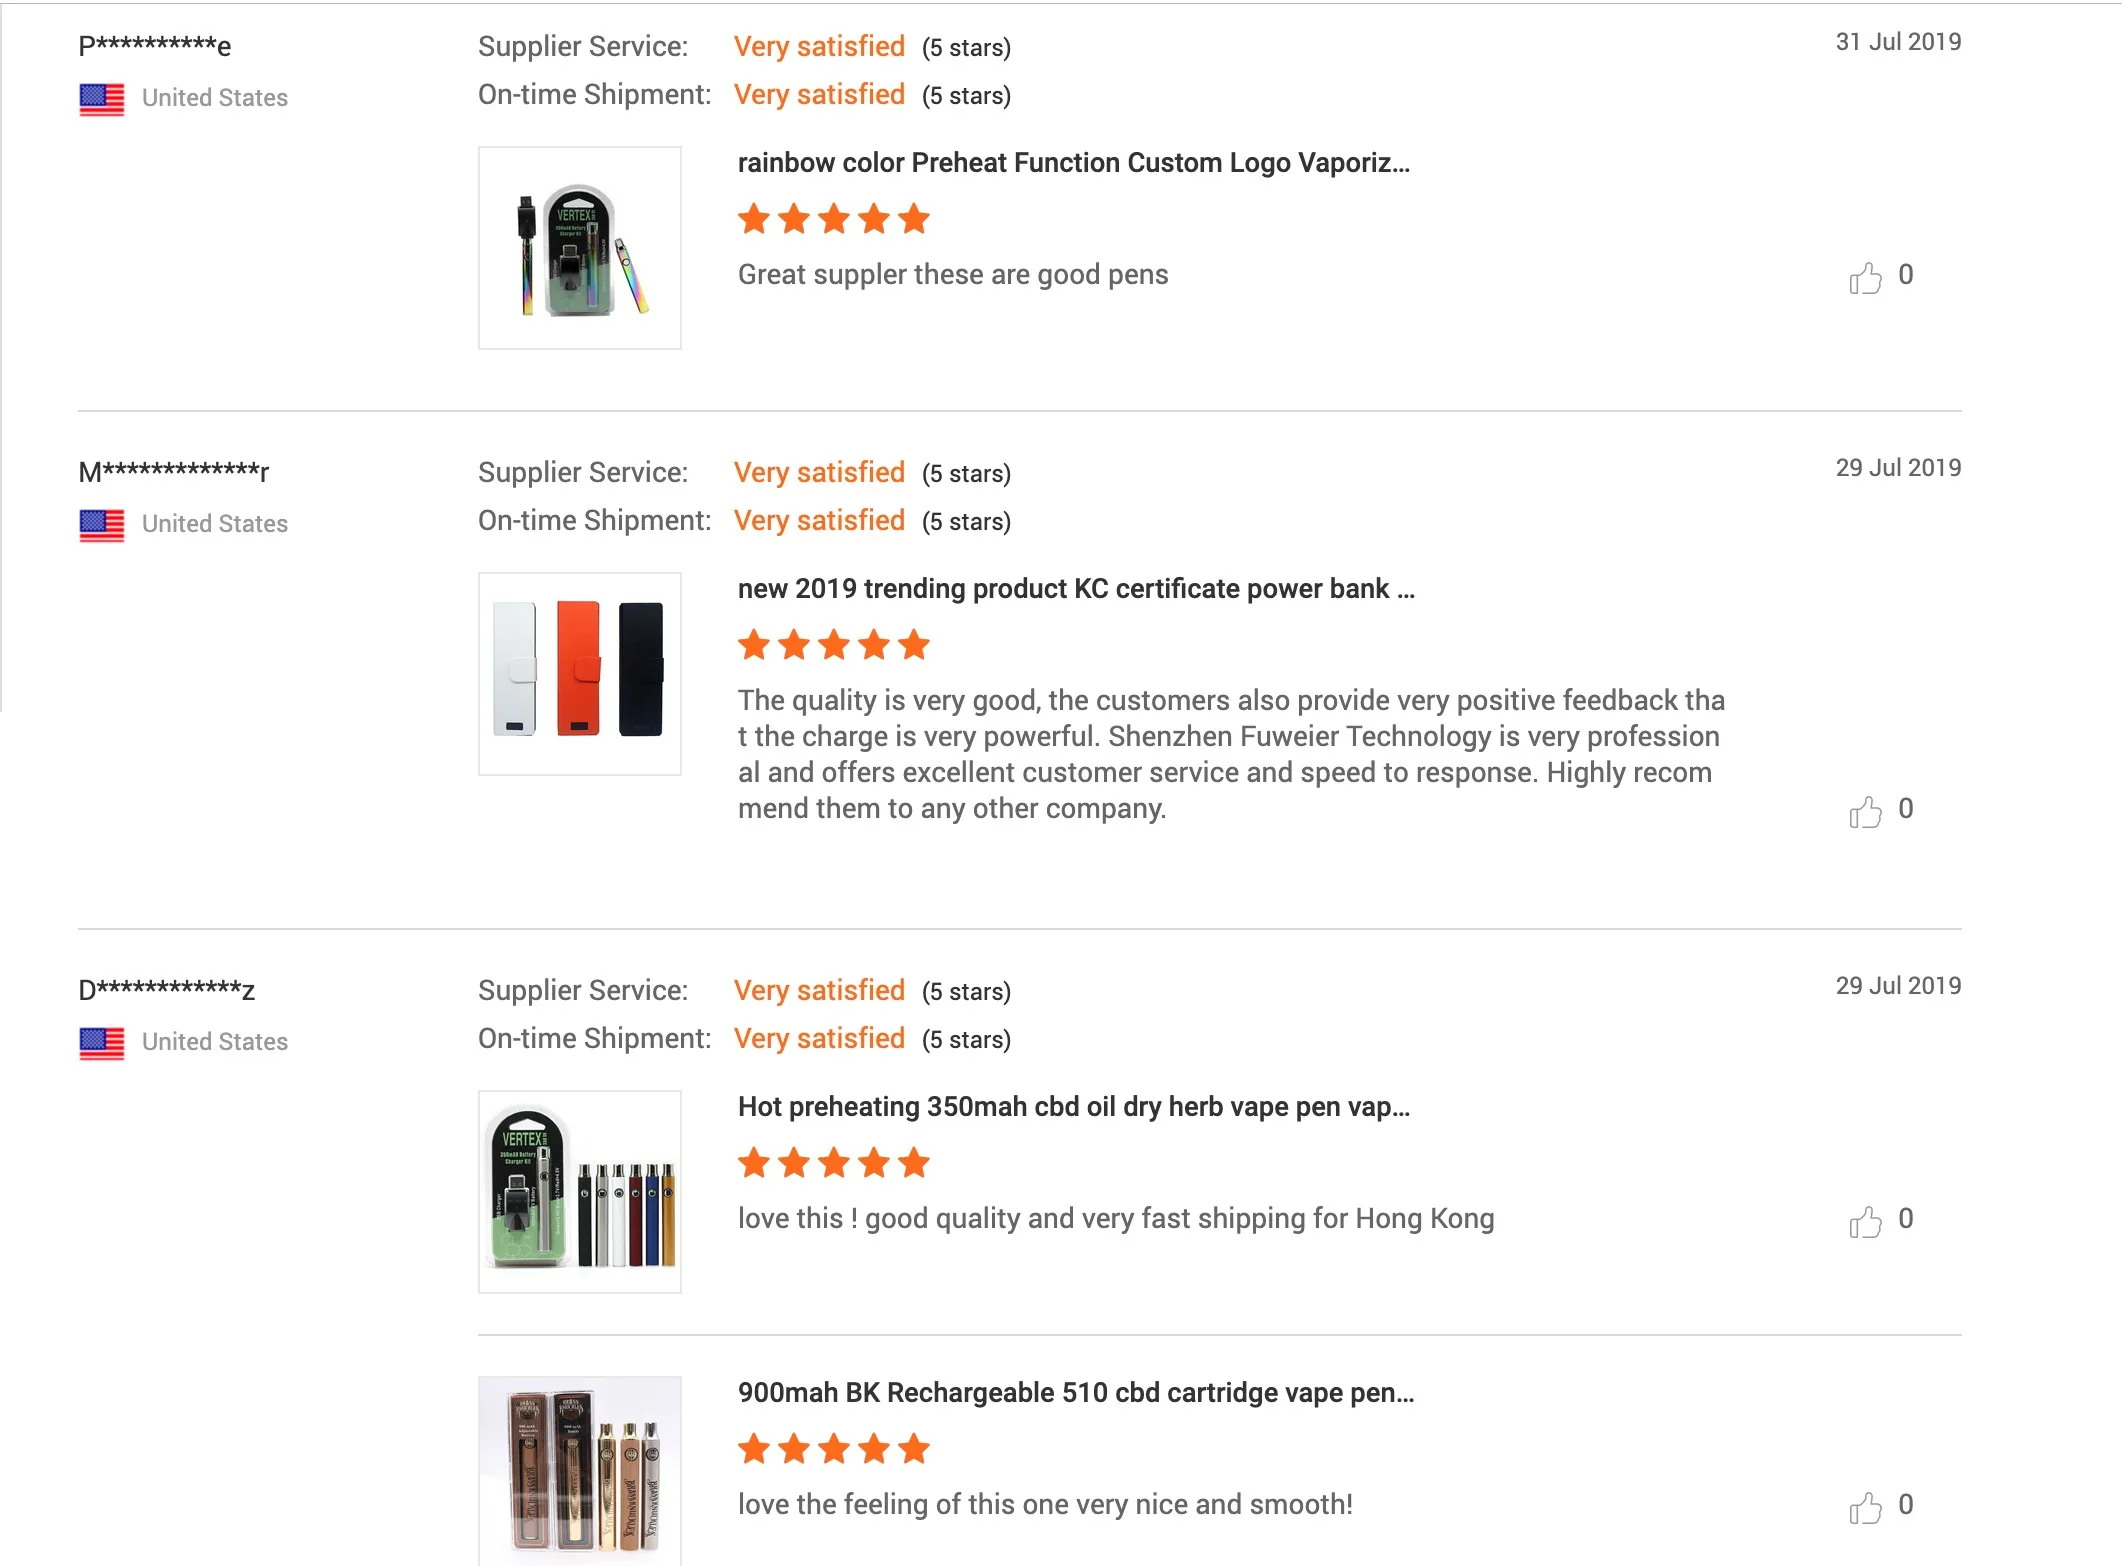This screenshot has height=1566, width=2122.
Task: Thumbs-up the Hong Kong shipping review
Action: point(1865,1221)
